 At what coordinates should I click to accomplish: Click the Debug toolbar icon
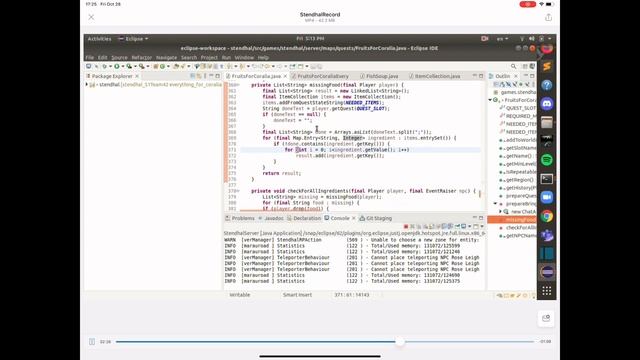click(x=105, y=66)
